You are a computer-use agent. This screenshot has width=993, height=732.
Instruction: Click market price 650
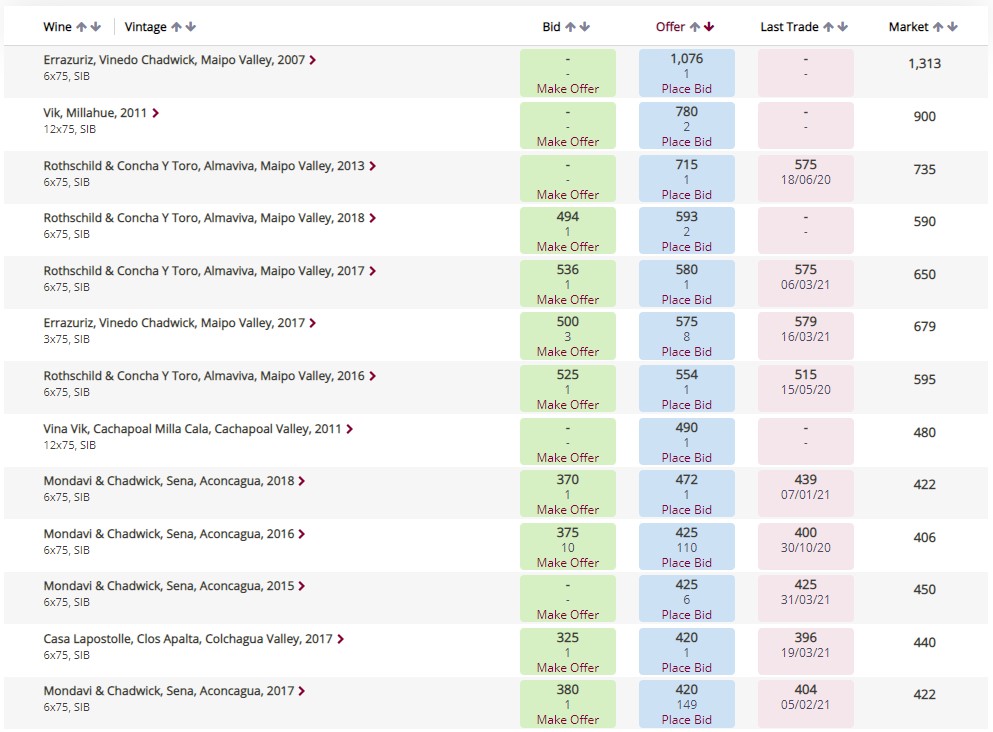click(x=925, y=275)
